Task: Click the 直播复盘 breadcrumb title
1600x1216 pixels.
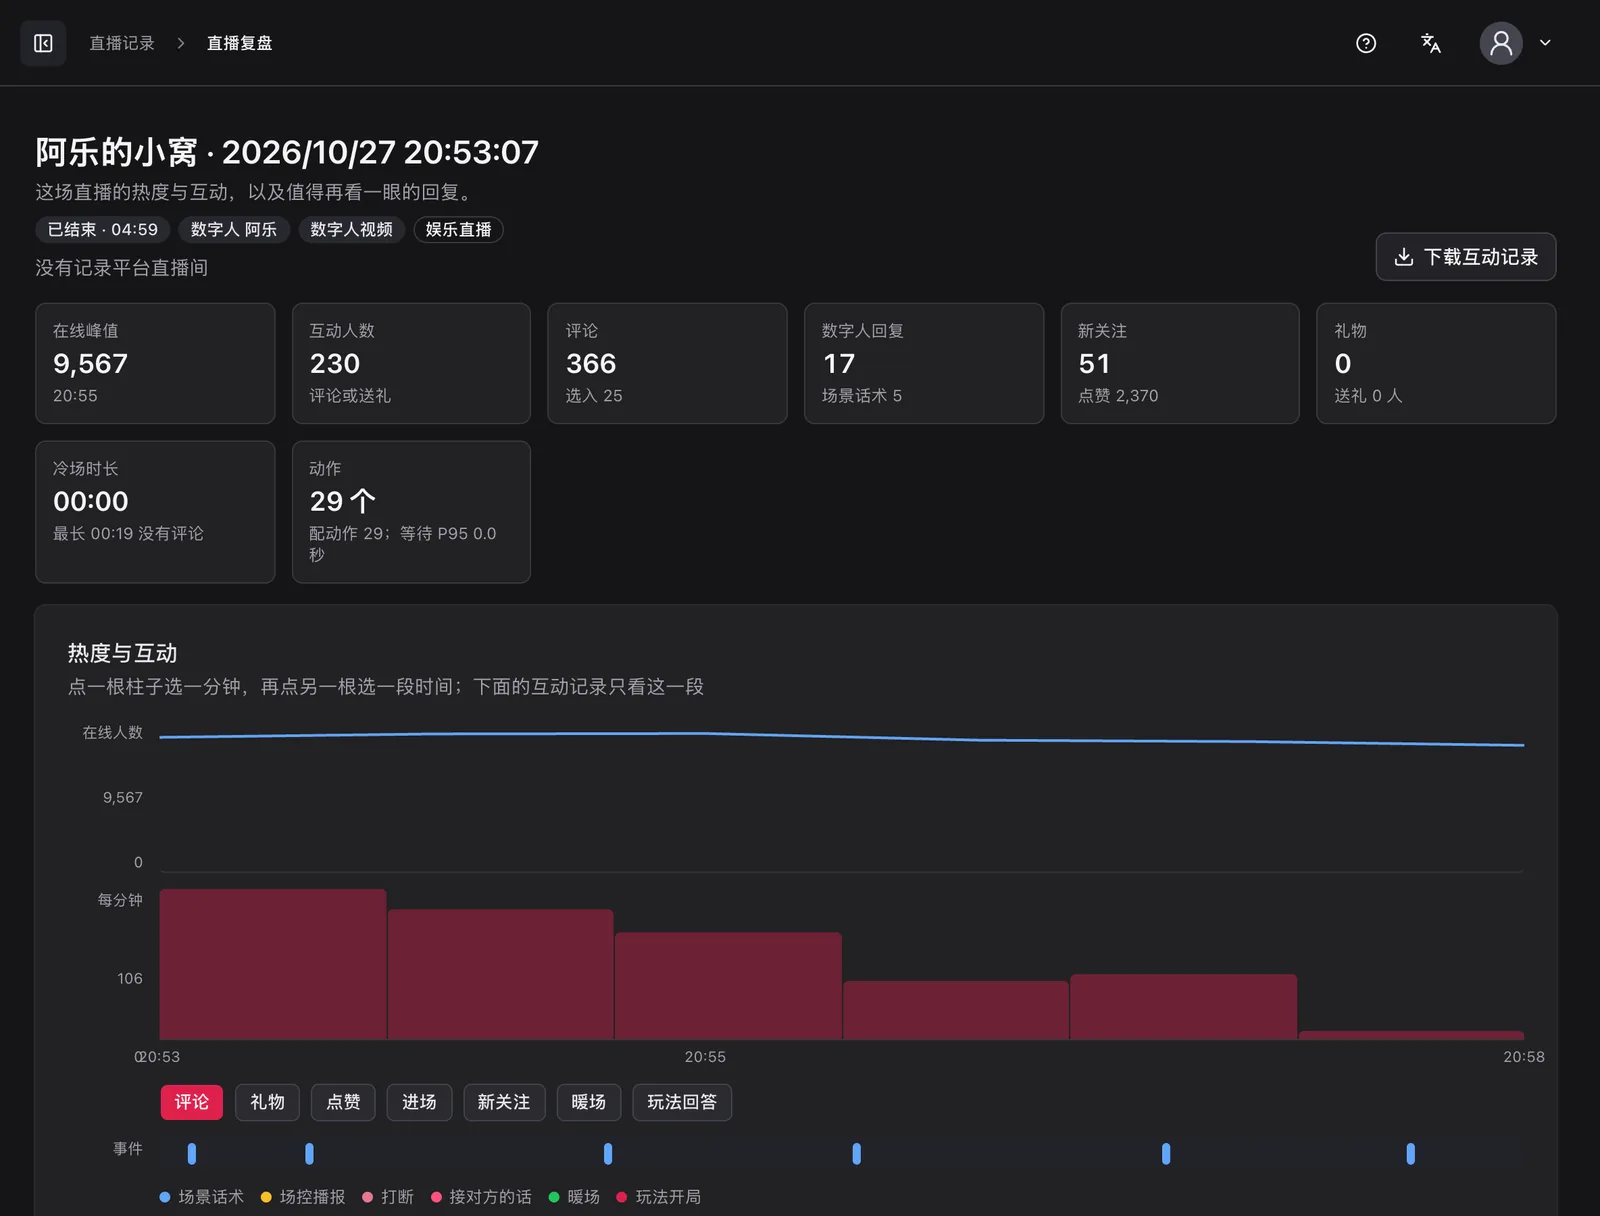Action: click(239, 43)
